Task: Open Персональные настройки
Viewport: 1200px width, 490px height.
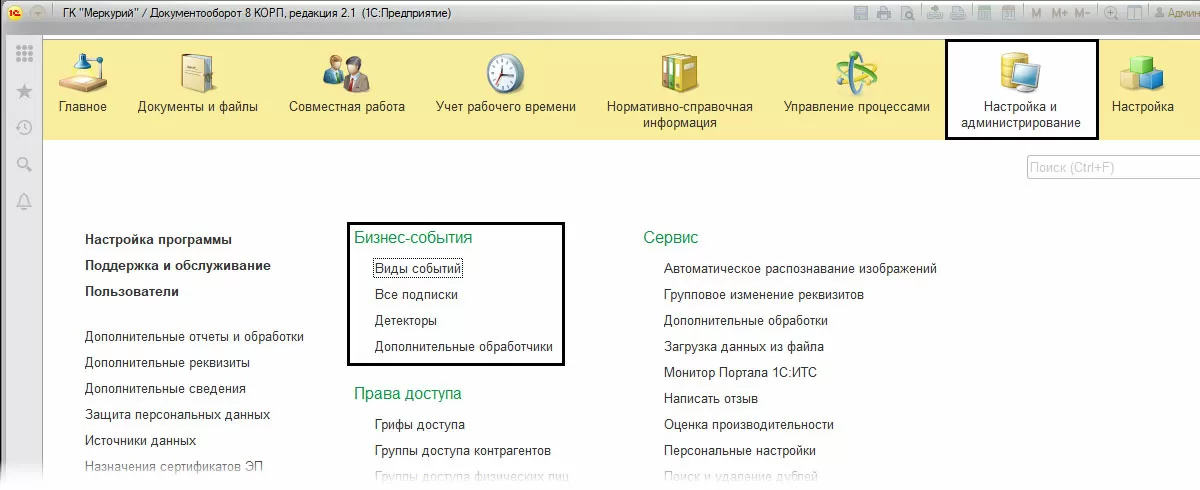Action: click(x=740, y=451)
